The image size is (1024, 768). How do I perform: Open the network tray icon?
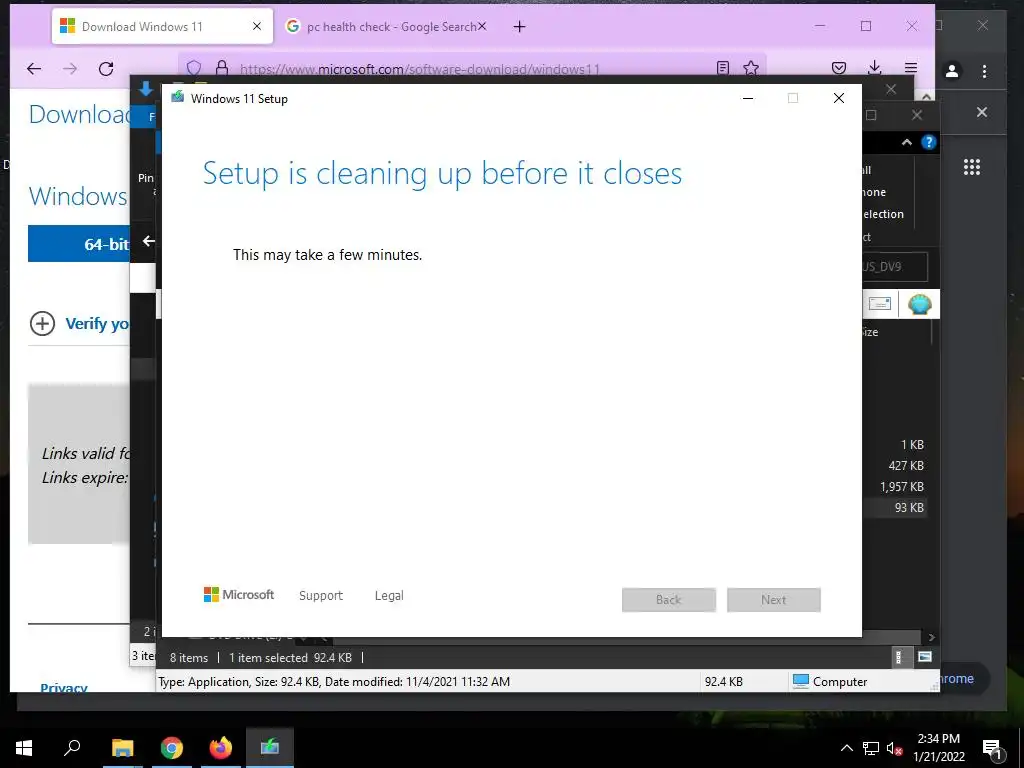(871, 748)
